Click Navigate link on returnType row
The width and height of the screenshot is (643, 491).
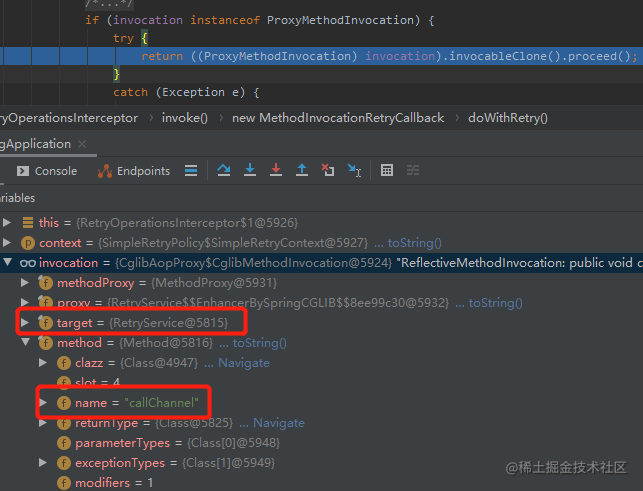pos(279,422)
